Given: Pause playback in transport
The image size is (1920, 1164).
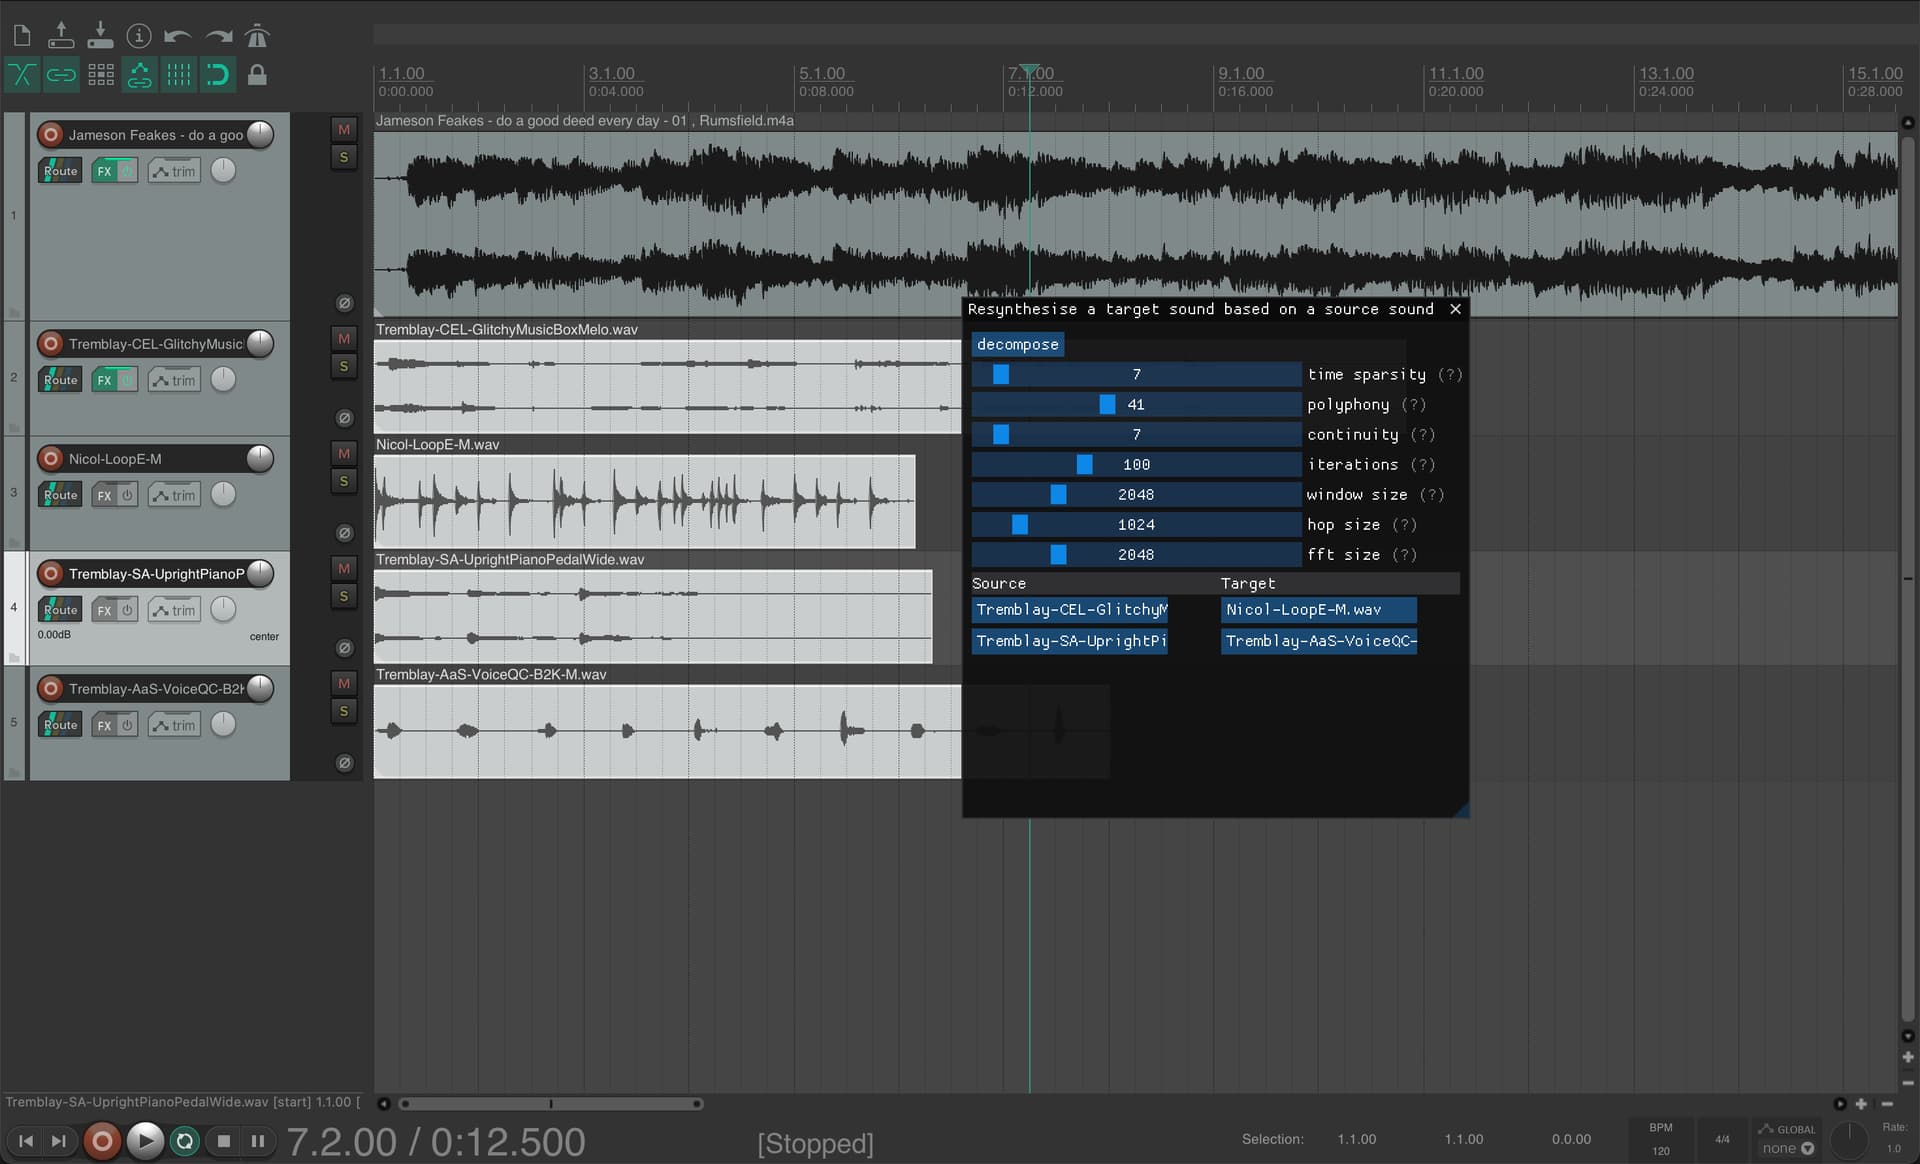Looking at the screenshot, I should pyautogui.click(x=258, y=1141).
